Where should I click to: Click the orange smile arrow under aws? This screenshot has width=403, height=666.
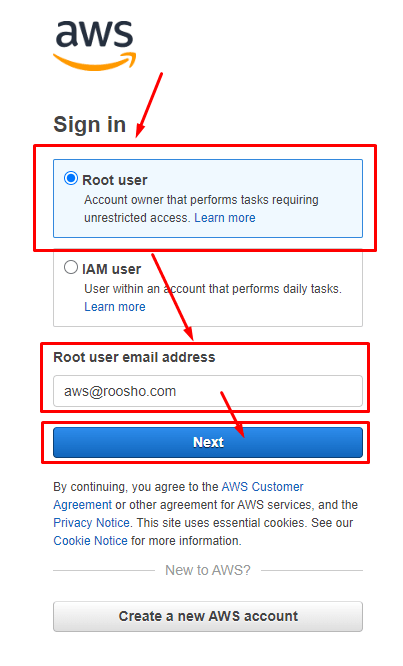pyautogui.click(x=94, y=62)
